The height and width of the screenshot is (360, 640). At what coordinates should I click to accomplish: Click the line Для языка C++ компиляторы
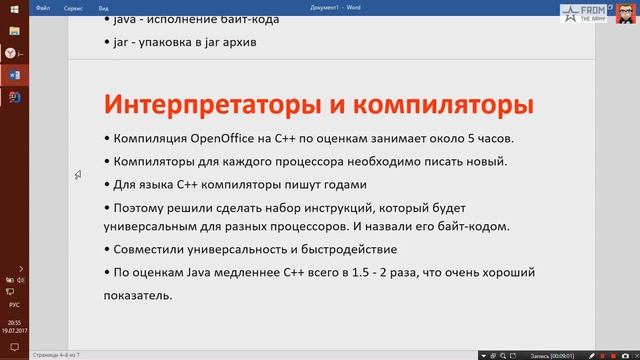(235, 184)
